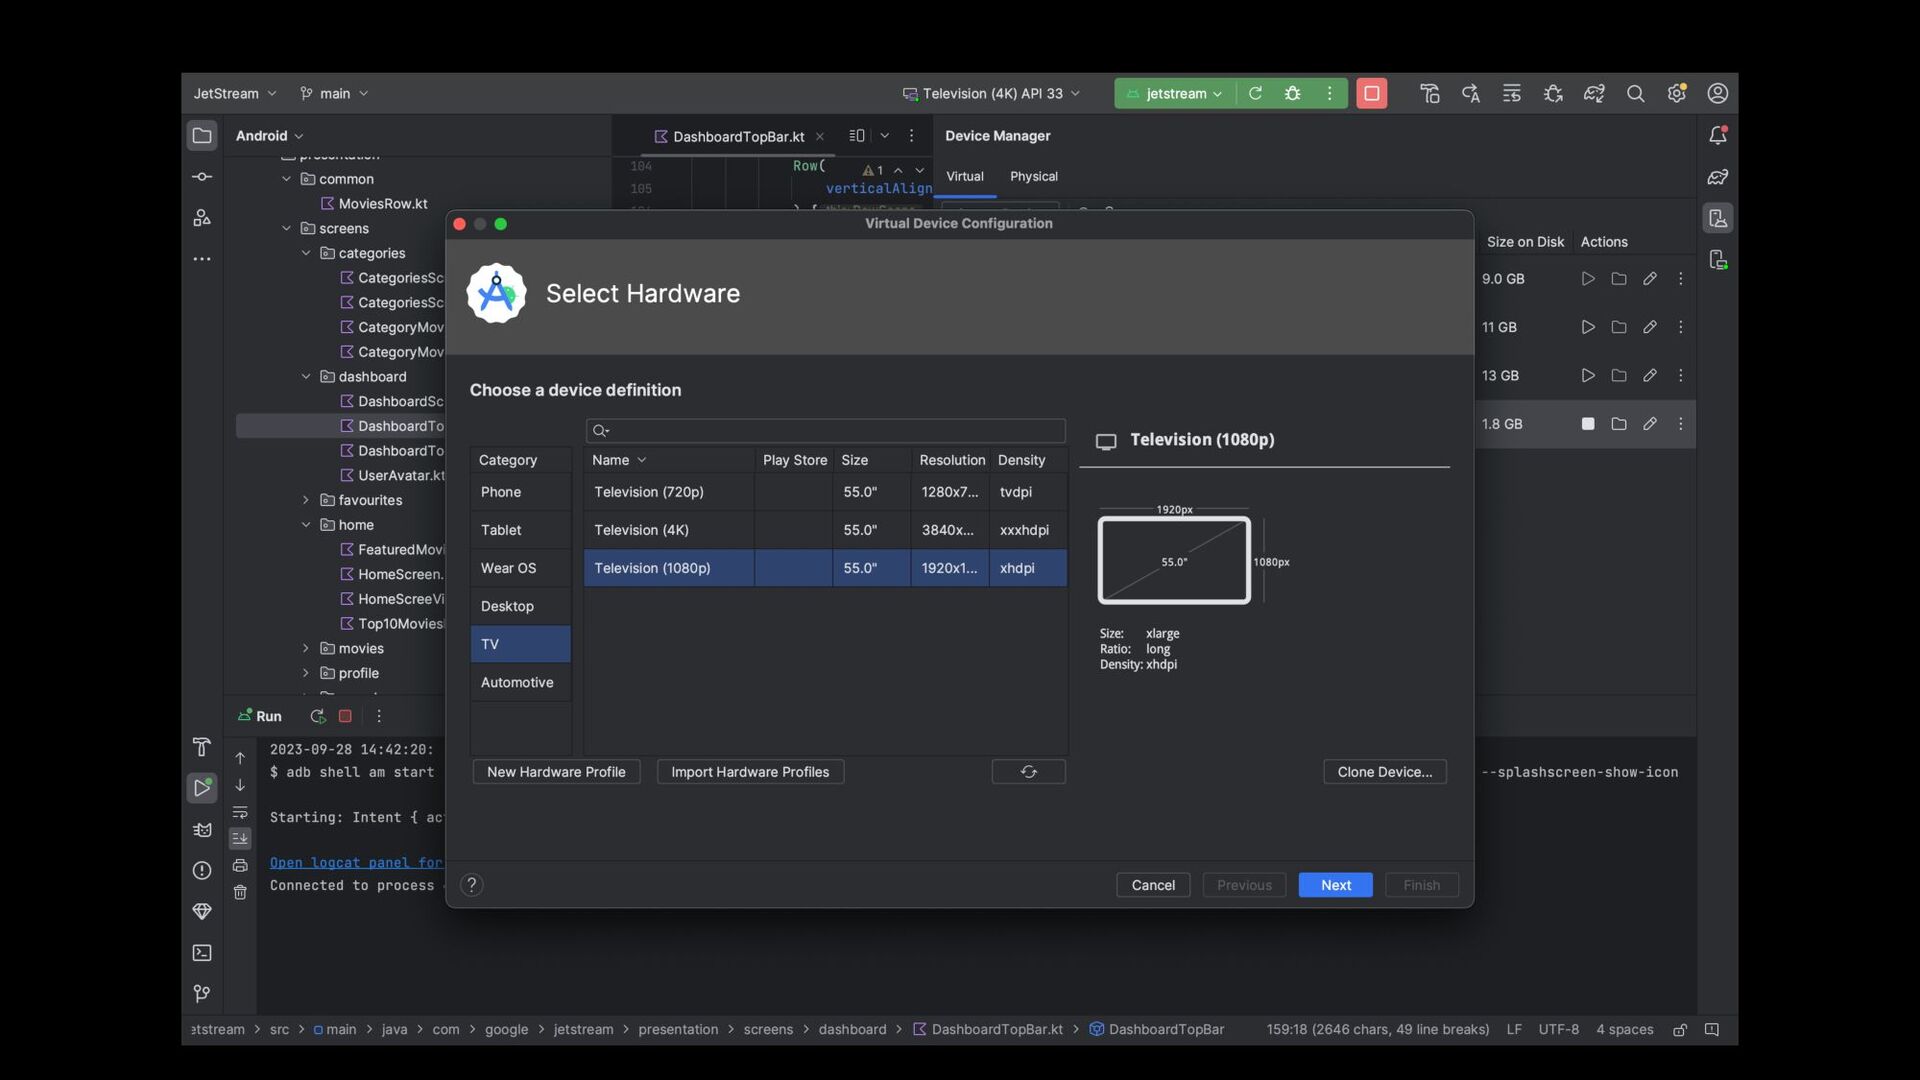This screenshot has height=1080, width=1920.
Task: Click the Debug bug icon next to jetstream
Action: click(1292, 93)
